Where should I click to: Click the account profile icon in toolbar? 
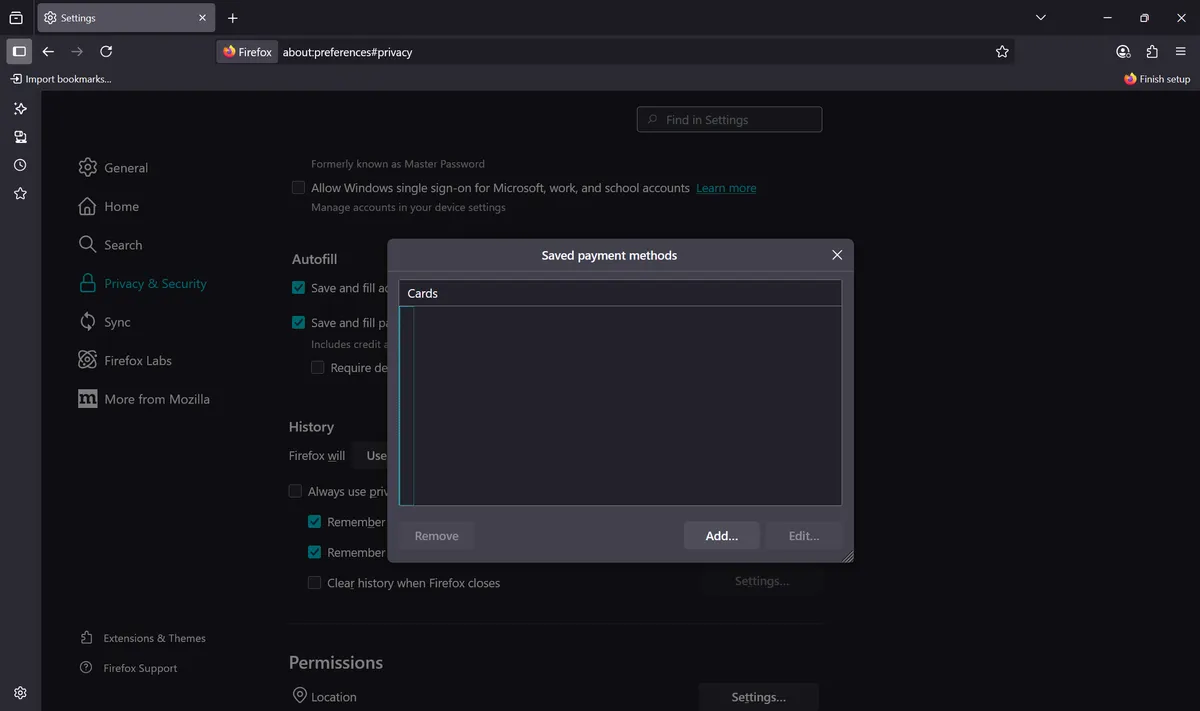click(1123, 52)
